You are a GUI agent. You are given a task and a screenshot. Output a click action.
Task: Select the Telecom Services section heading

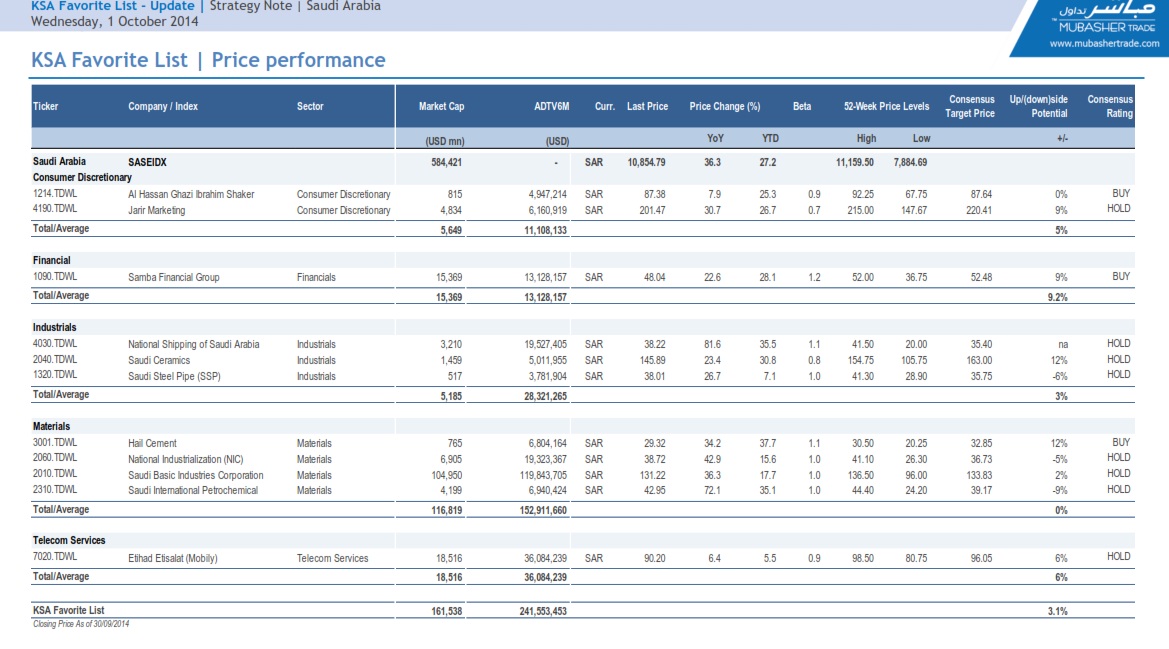69,541
